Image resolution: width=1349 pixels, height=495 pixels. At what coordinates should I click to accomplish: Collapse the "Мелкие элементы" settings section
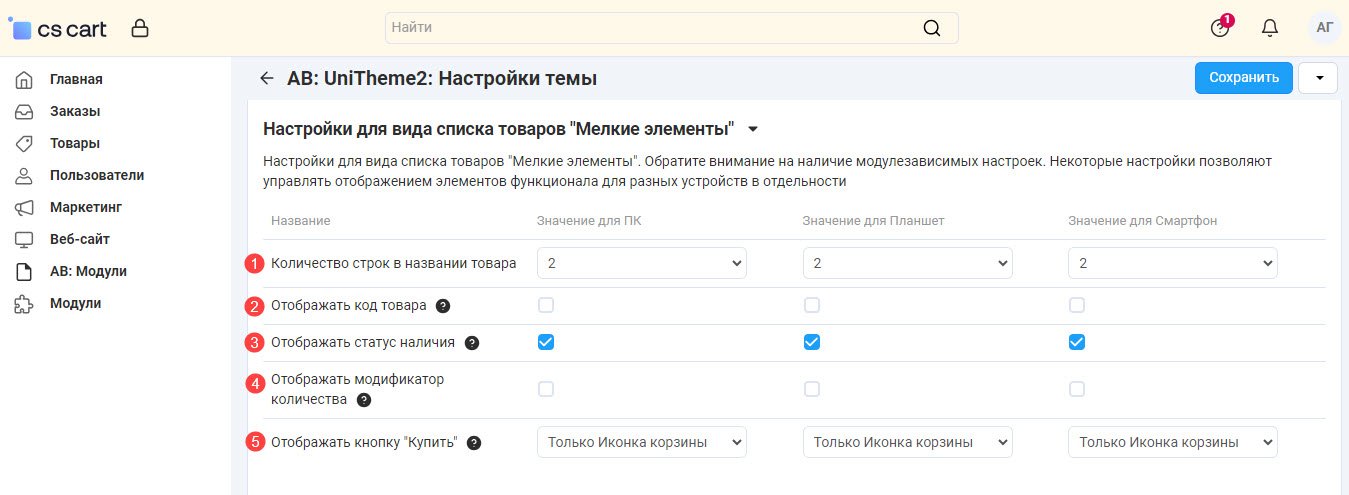tap(753, 129)
